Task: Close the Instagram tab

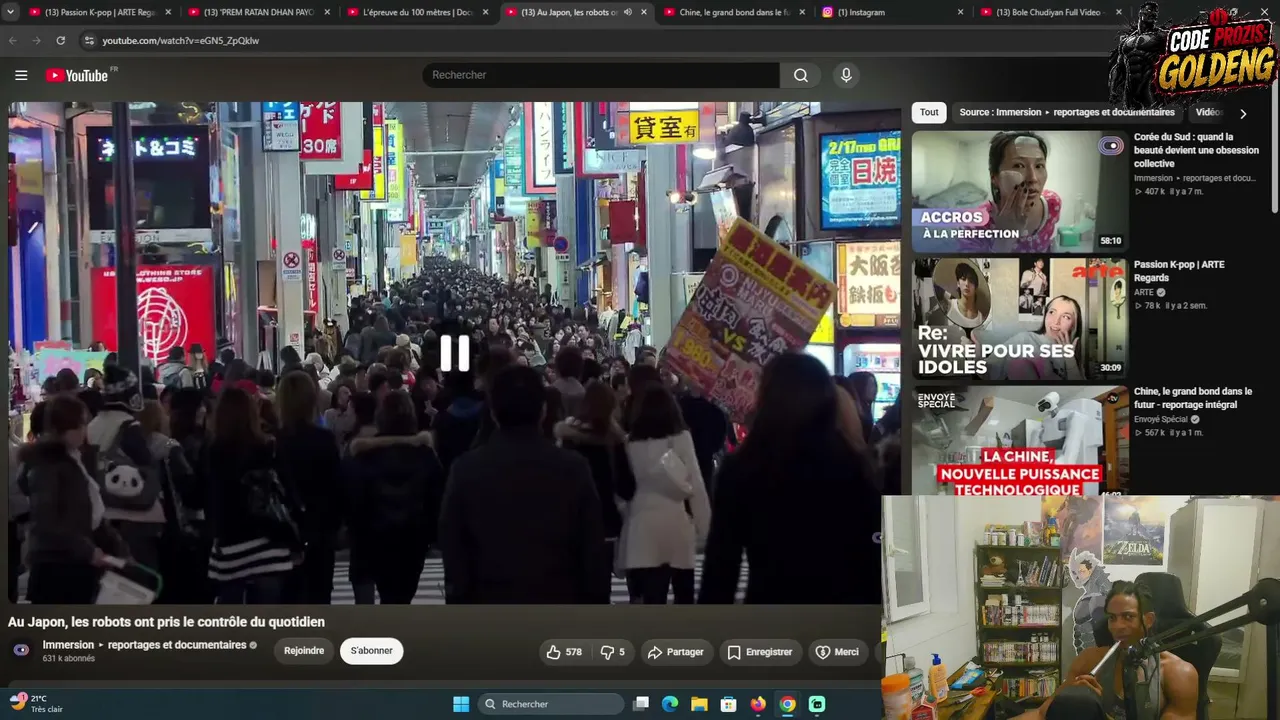Action: click(x=960, y=12)
